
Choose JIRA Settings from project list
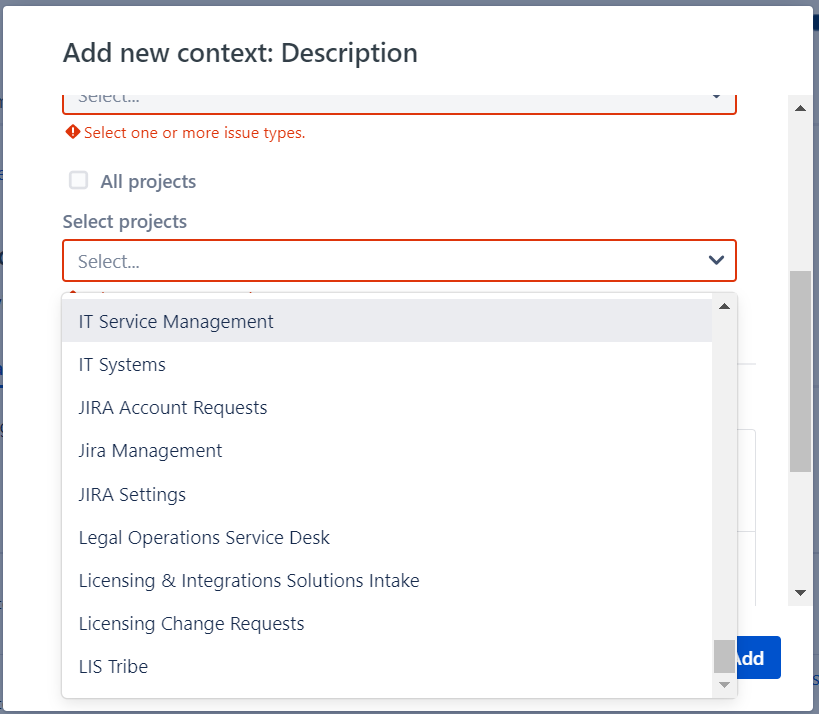click(132, 495)
